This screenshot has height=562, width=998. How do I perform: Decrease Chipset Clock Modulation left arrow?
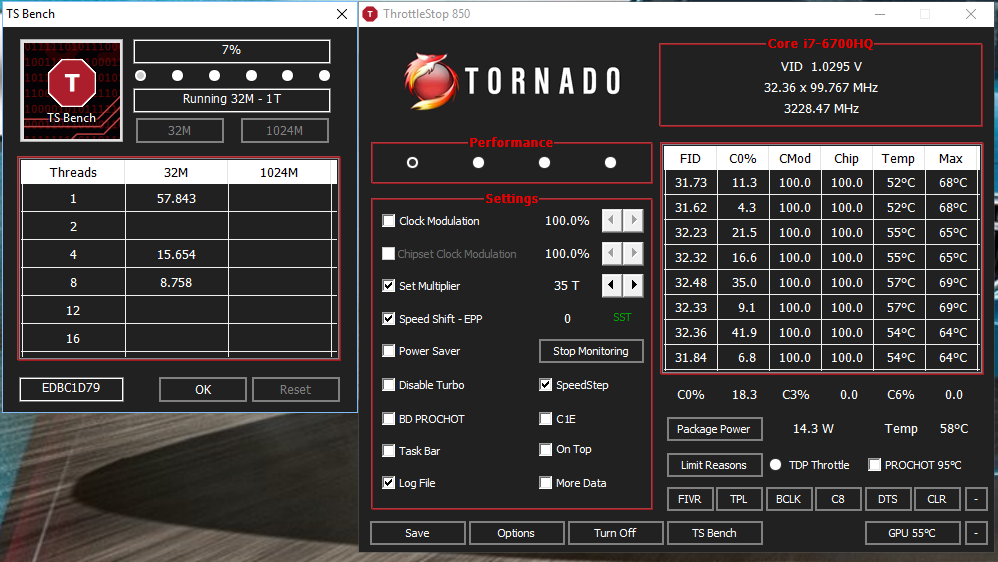pyautogui.click(x=612, y=253)
